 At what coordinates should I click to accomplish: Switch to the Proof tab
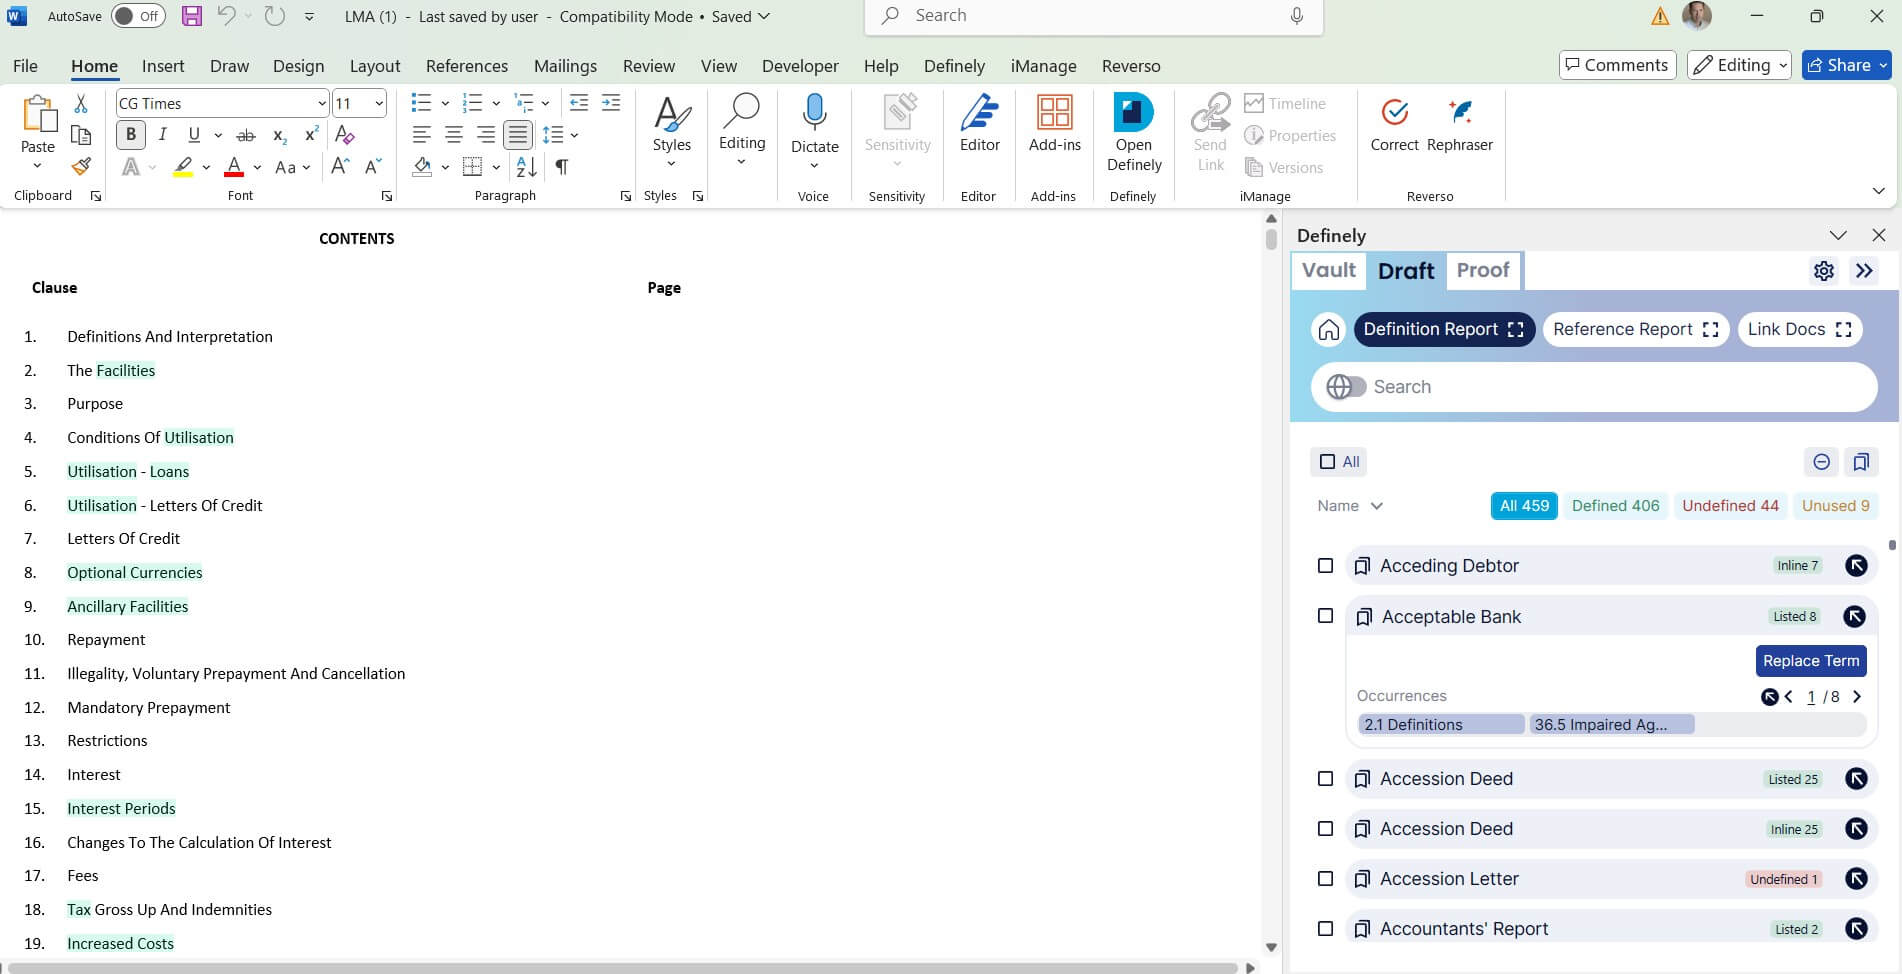(x=1482, y=270)
